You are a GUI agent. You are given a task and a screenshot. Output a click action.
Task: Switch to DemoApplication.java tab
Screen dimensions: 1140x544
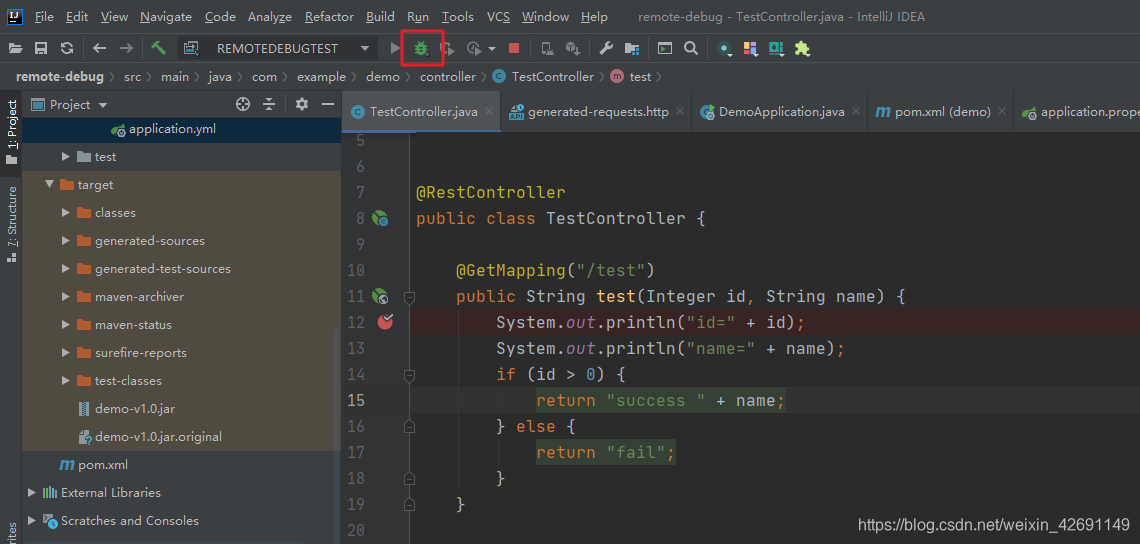click(x=779, y=112)
